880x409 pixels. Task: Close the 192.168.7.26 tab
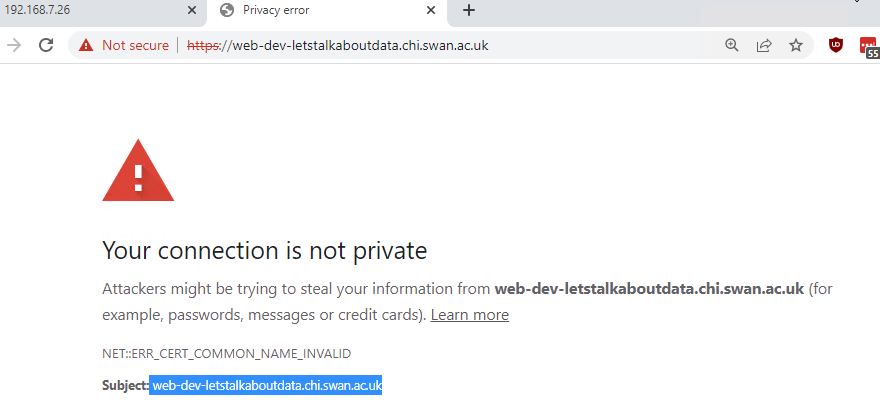[x=192, y=10]
